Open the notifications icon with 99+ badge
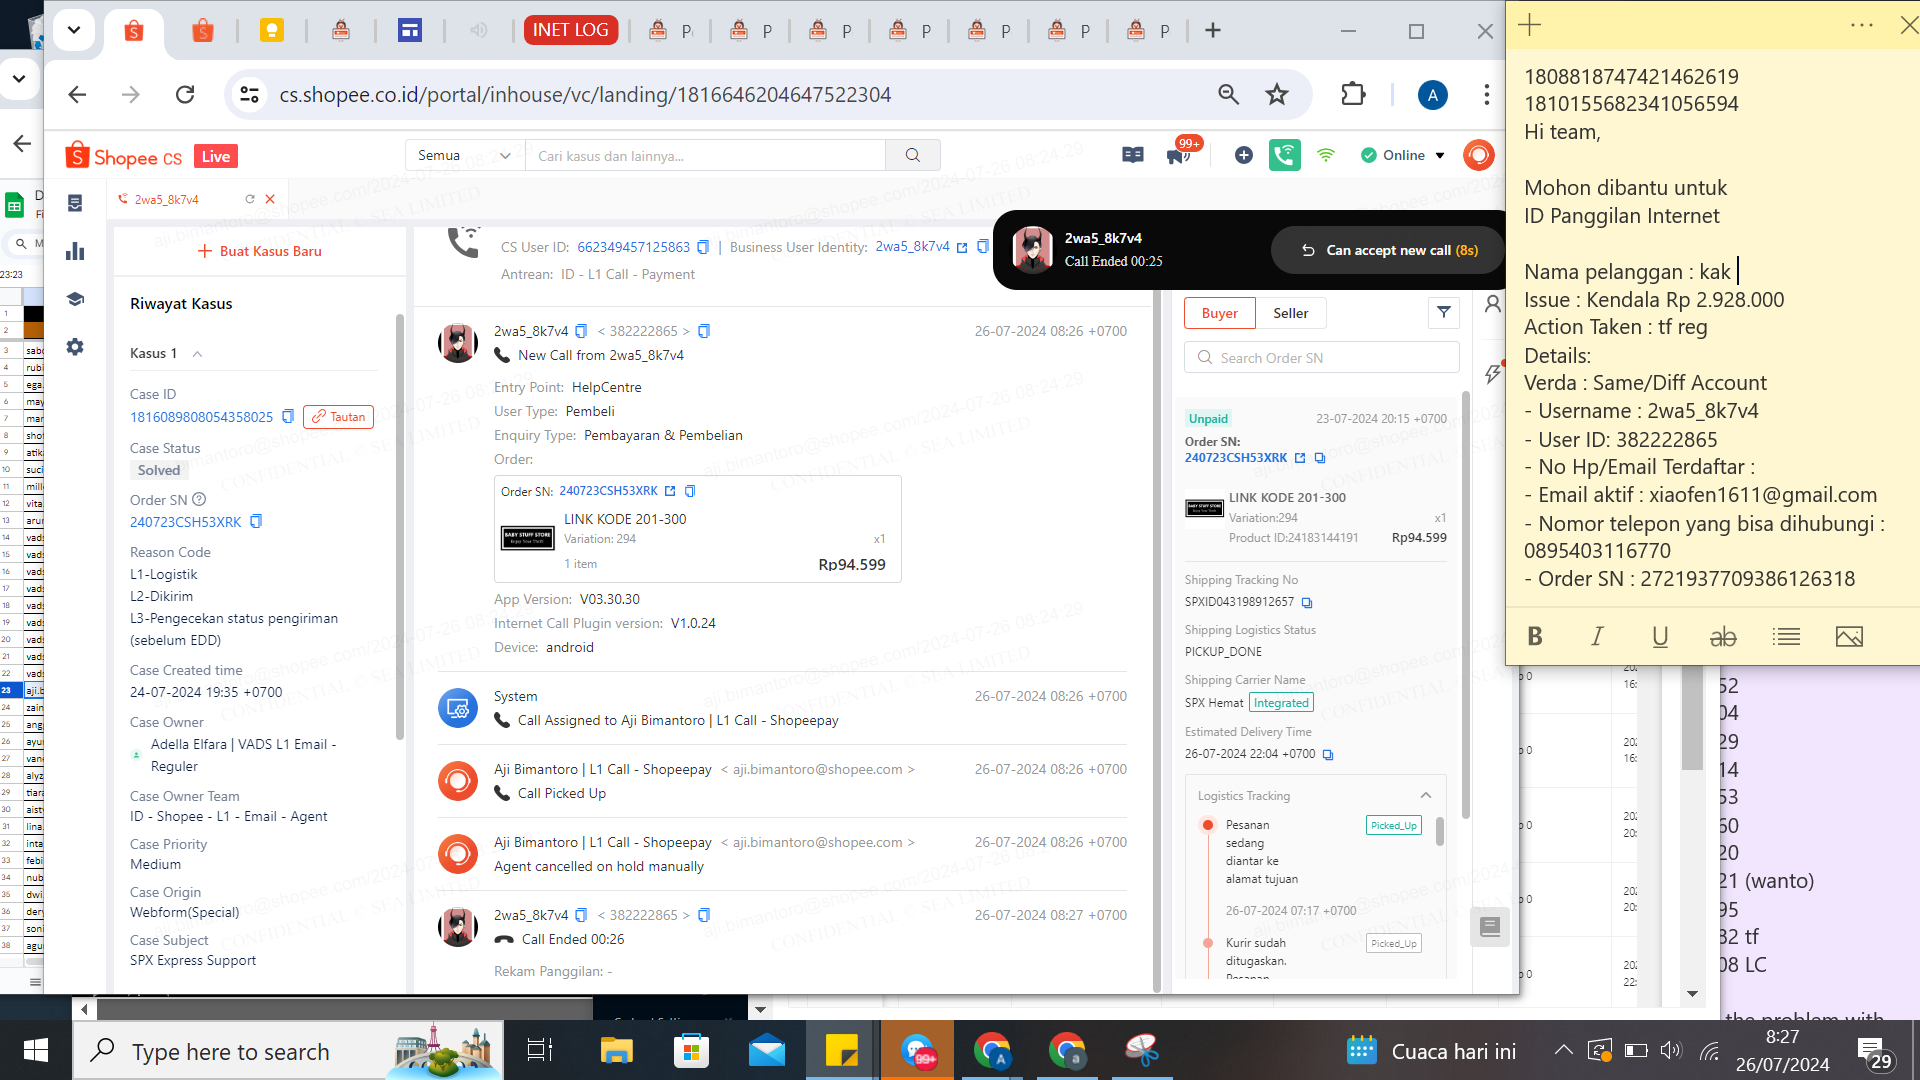 (1180, 155)
